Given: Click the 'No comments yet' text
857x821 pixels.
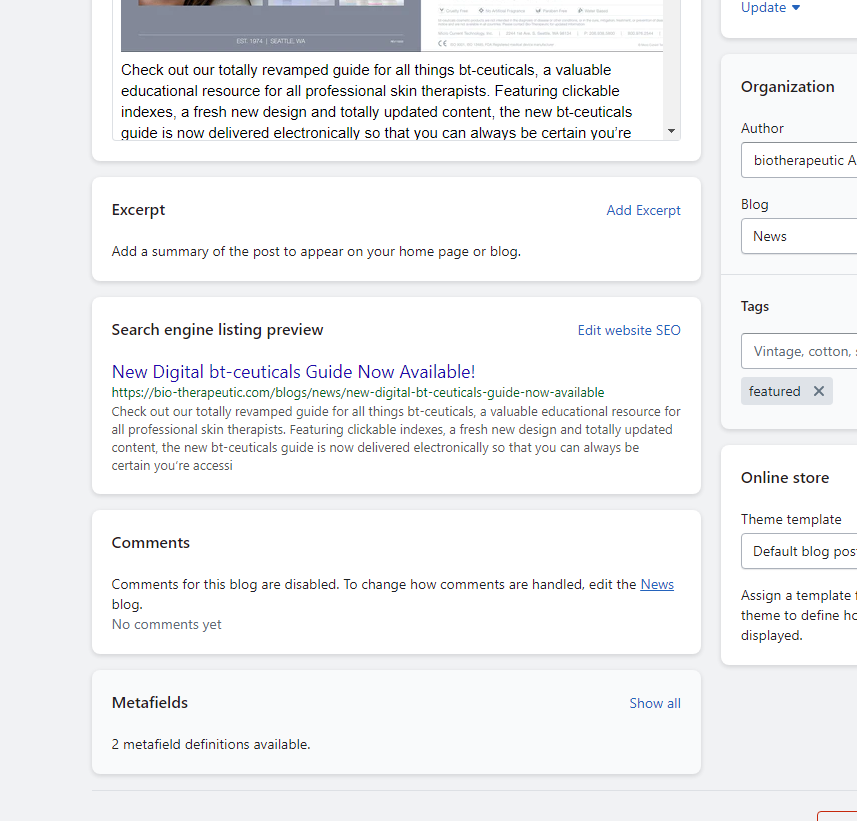Looking at the screenshot, I should click(167, 624).
